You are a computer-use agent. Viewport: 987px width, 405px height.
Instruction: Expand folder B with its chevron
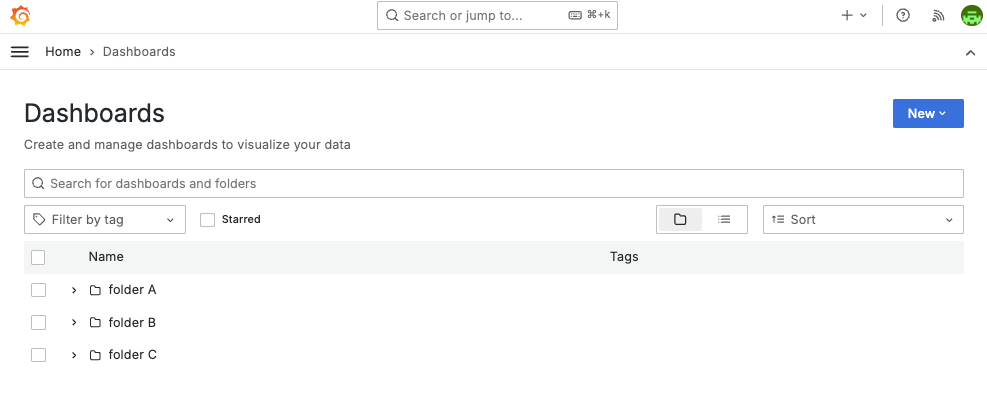coord(74,323)
